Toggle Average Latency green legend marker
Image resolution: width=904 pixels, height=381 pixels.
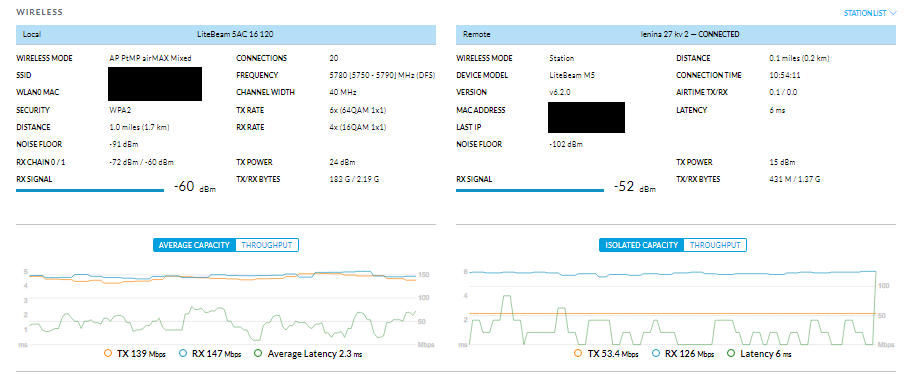coord(258,353)
